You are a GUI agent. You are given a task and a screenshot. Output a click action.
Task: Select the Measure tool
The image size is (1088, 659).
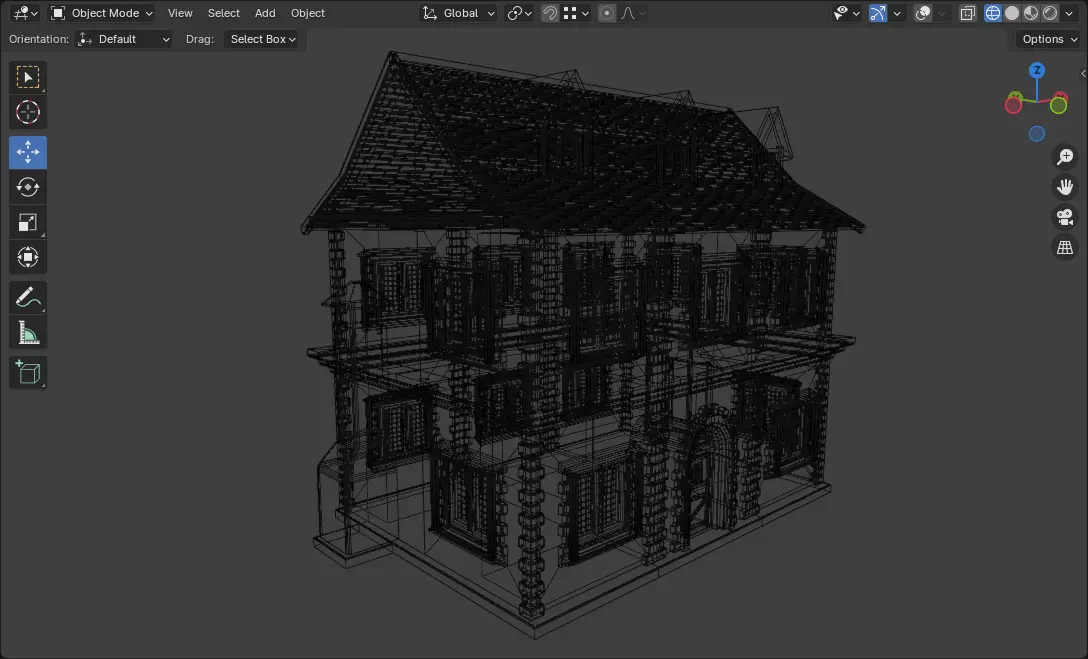click(x=28, y=333)
